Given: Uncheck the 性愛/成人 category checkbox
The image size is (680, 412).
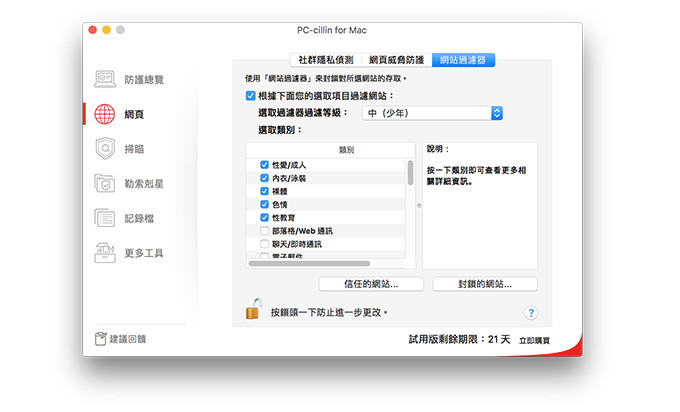Looking at the screenshot, I should tap(264, 164).
